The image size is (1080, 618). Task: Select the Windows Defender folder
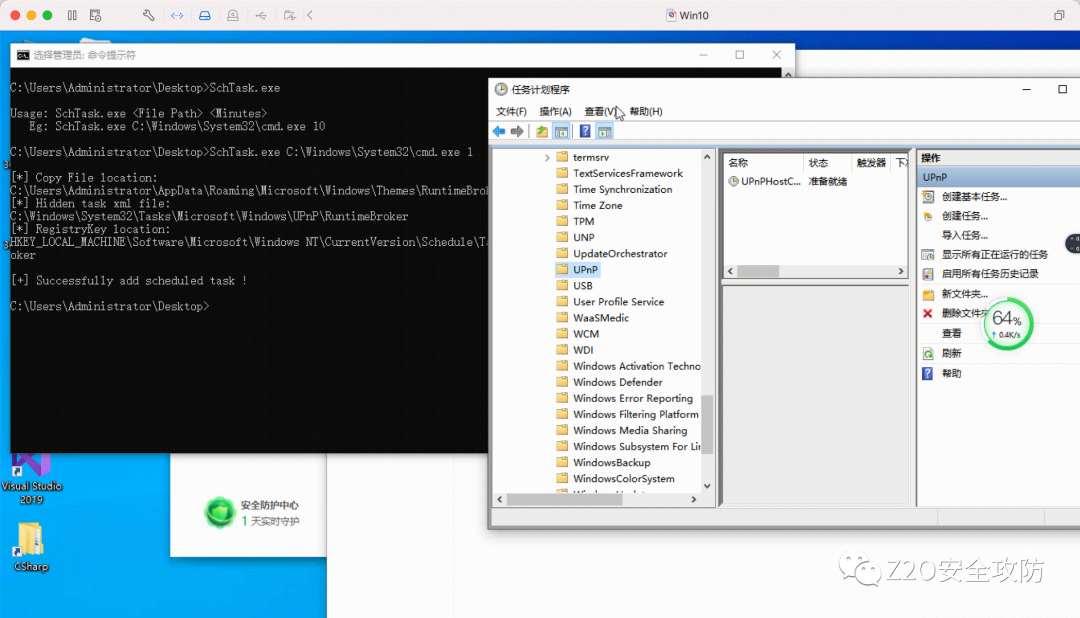[618, 382]
